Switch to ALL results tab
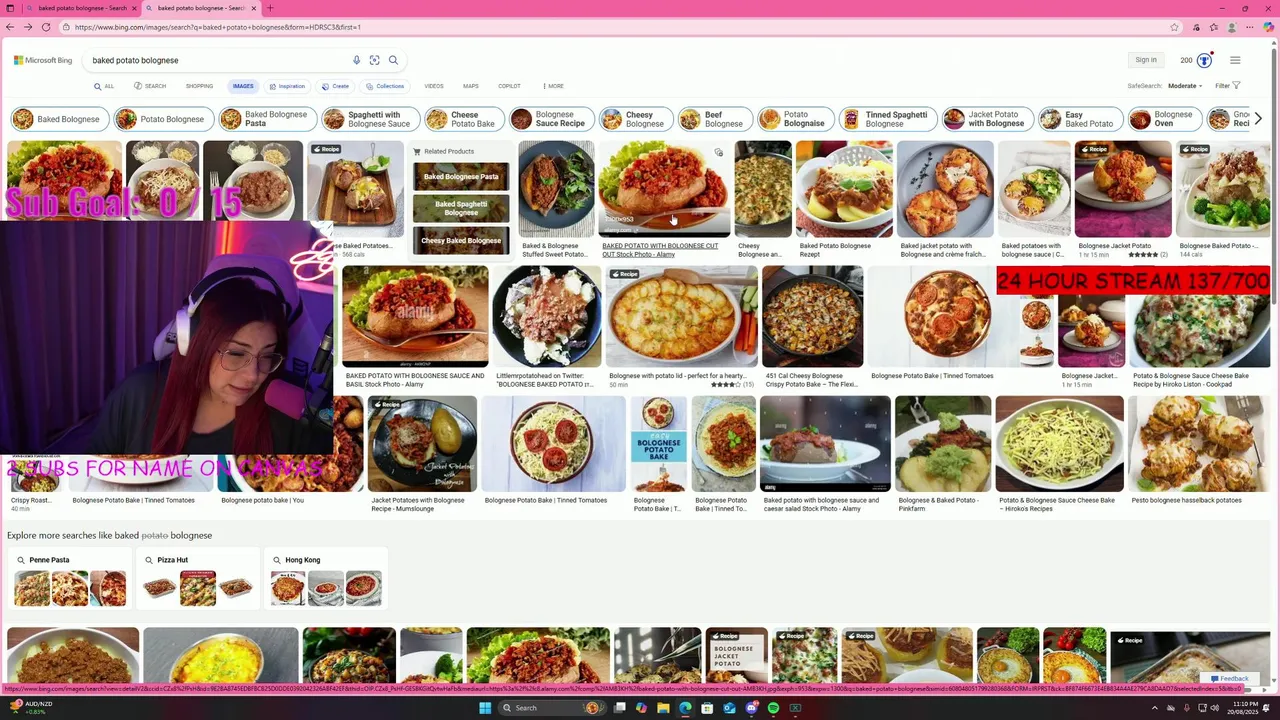The image size is (1280, 720). [104, 86]
